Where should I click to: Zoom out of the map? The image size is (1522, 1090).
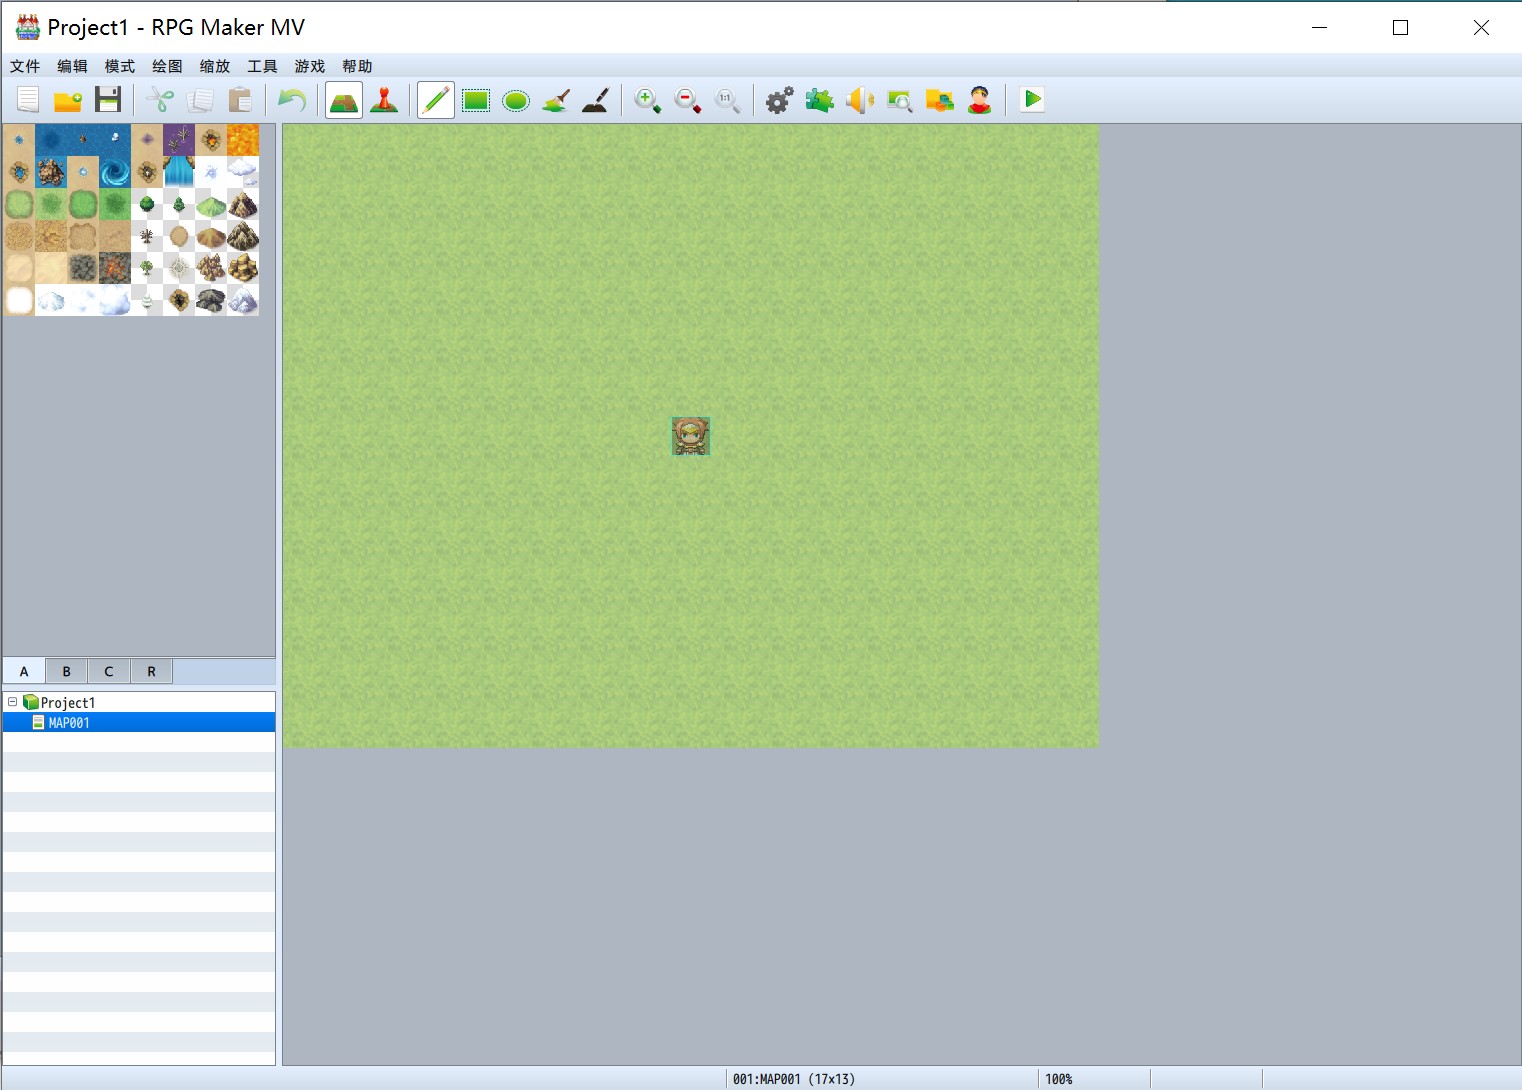pyautogui.click(x=688, y=100)
